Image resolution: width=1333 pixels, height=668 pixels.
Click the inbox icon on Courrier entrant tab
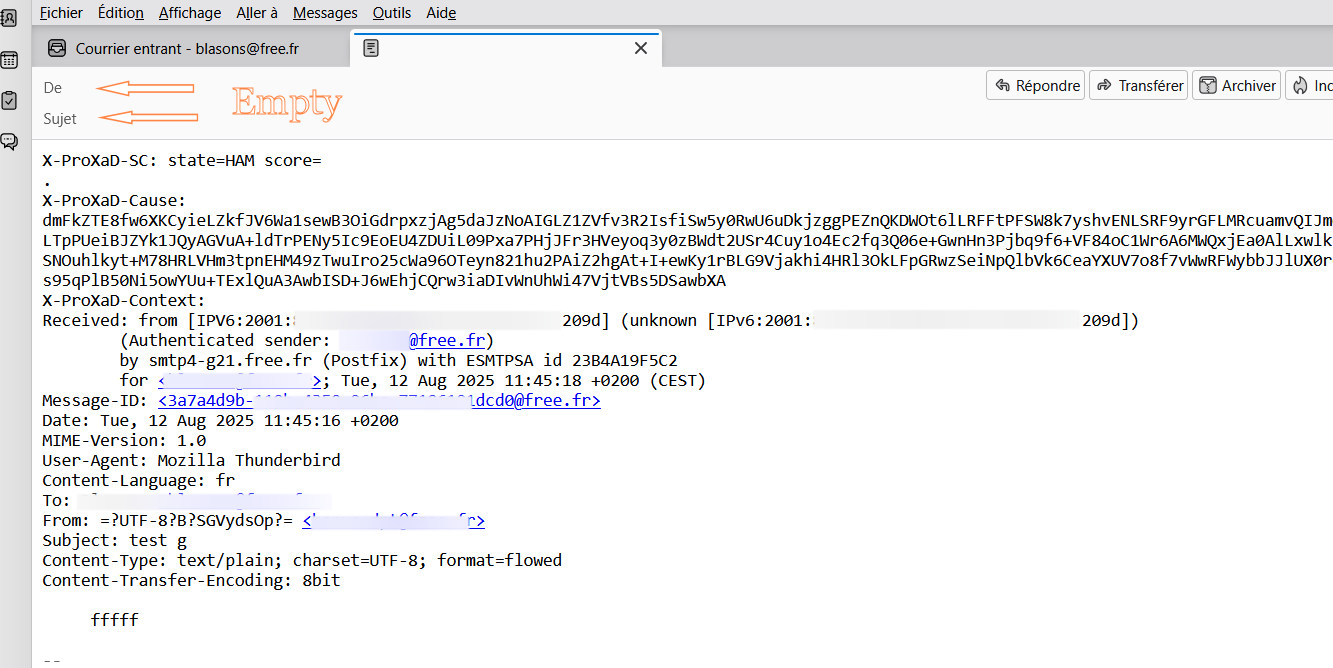[58, 48]
